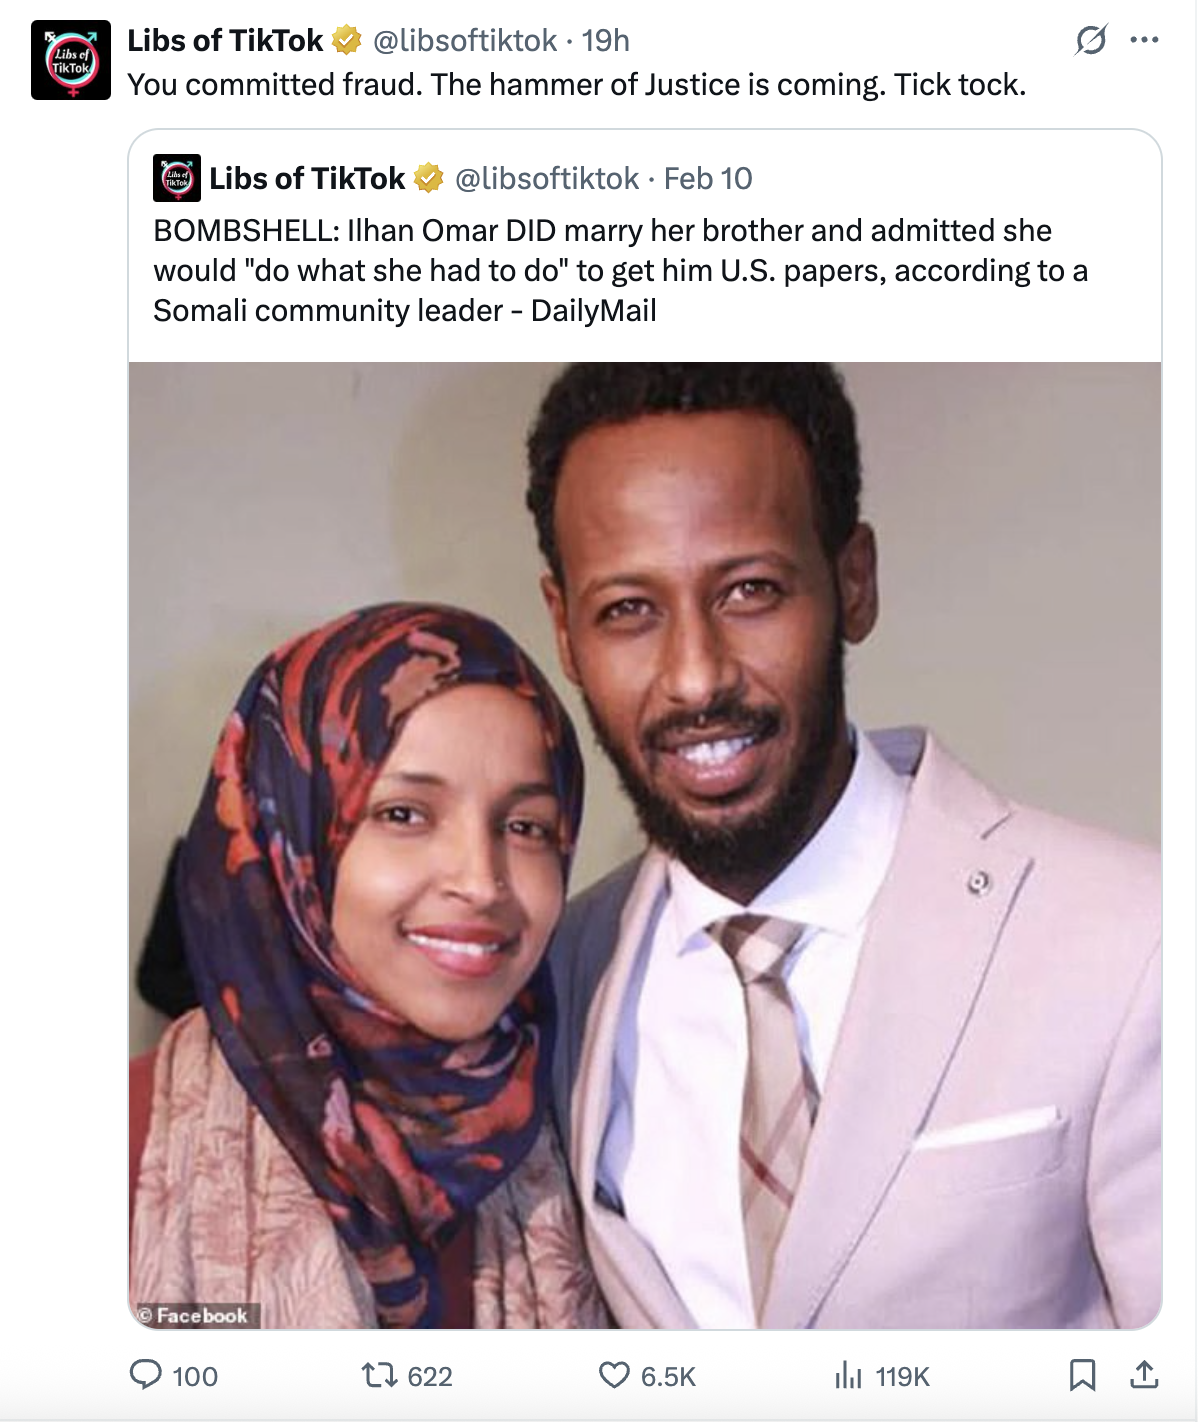Click the quoted Libs of TikTok name
The image size is (1198, 1422).
(x=307, y=178)
